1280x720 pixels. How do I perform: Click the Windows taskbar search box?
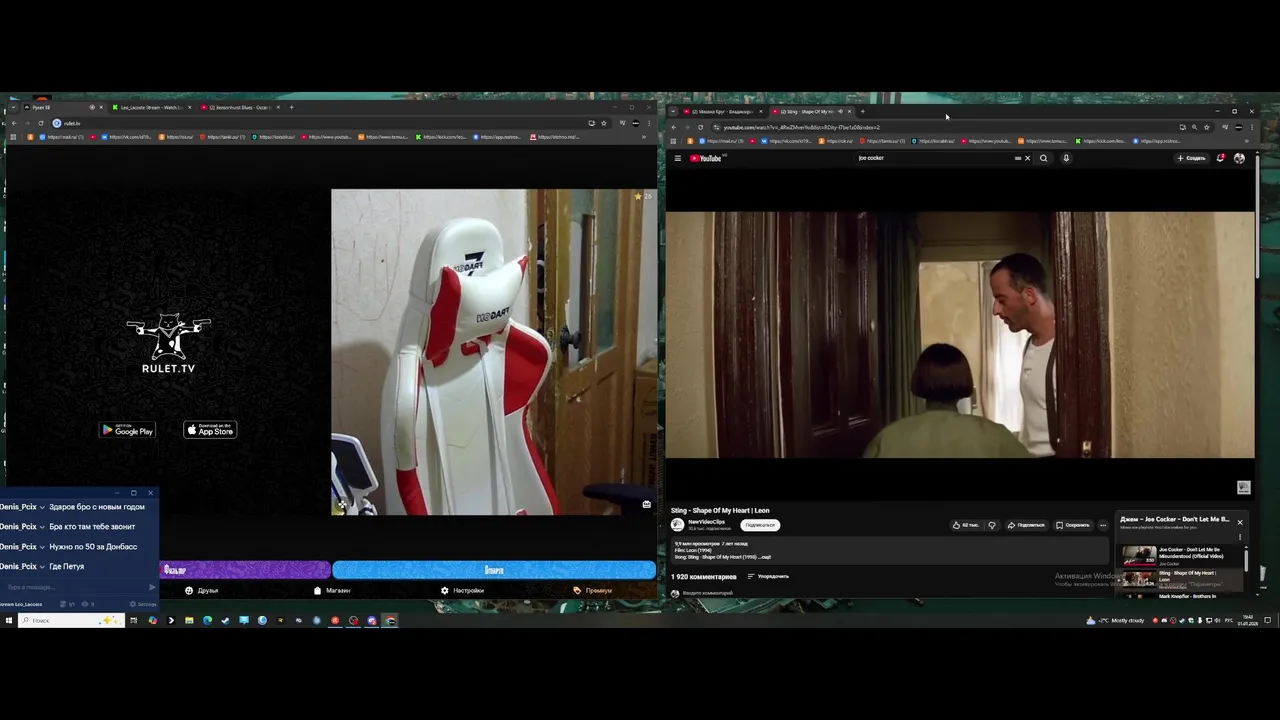[72, 620]
